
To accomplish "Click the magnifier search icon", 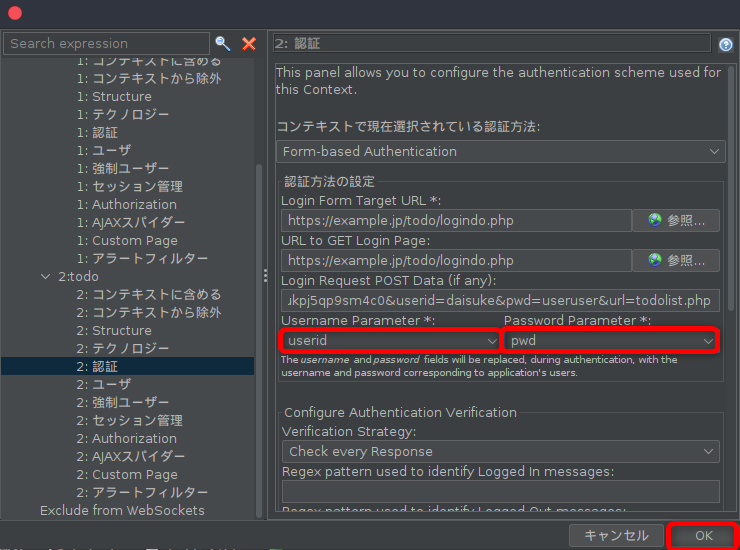I will point(223,43).
